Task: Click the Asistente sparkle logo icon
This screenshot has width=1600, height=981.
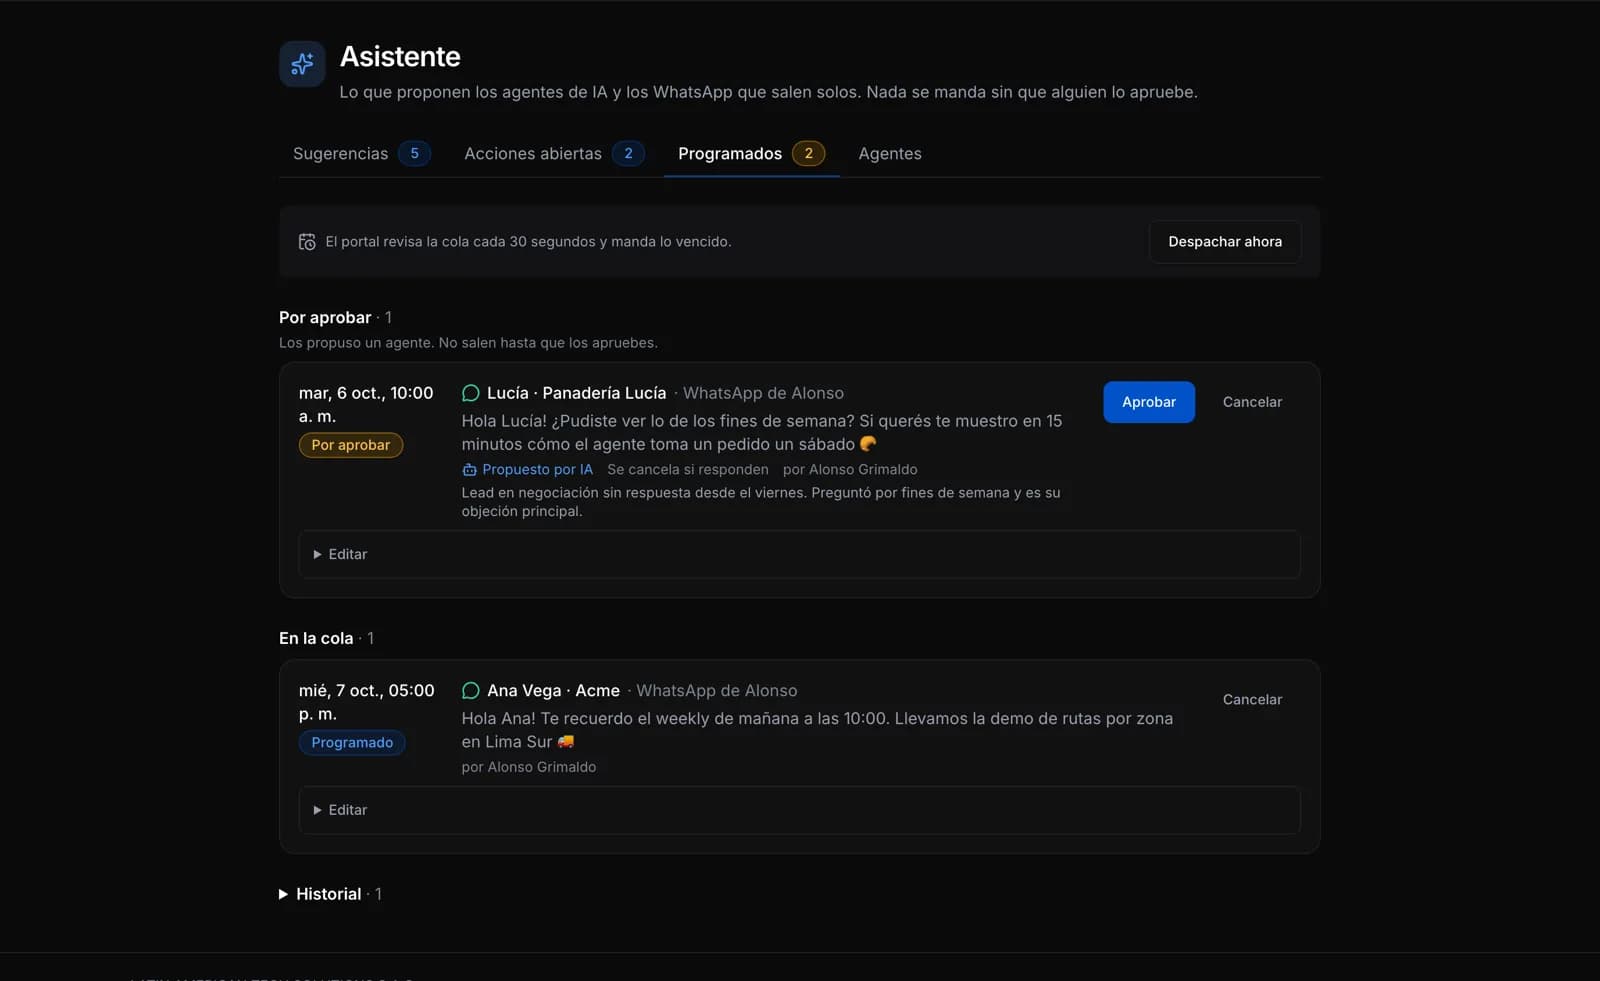Action: click(x=302, y=64)
